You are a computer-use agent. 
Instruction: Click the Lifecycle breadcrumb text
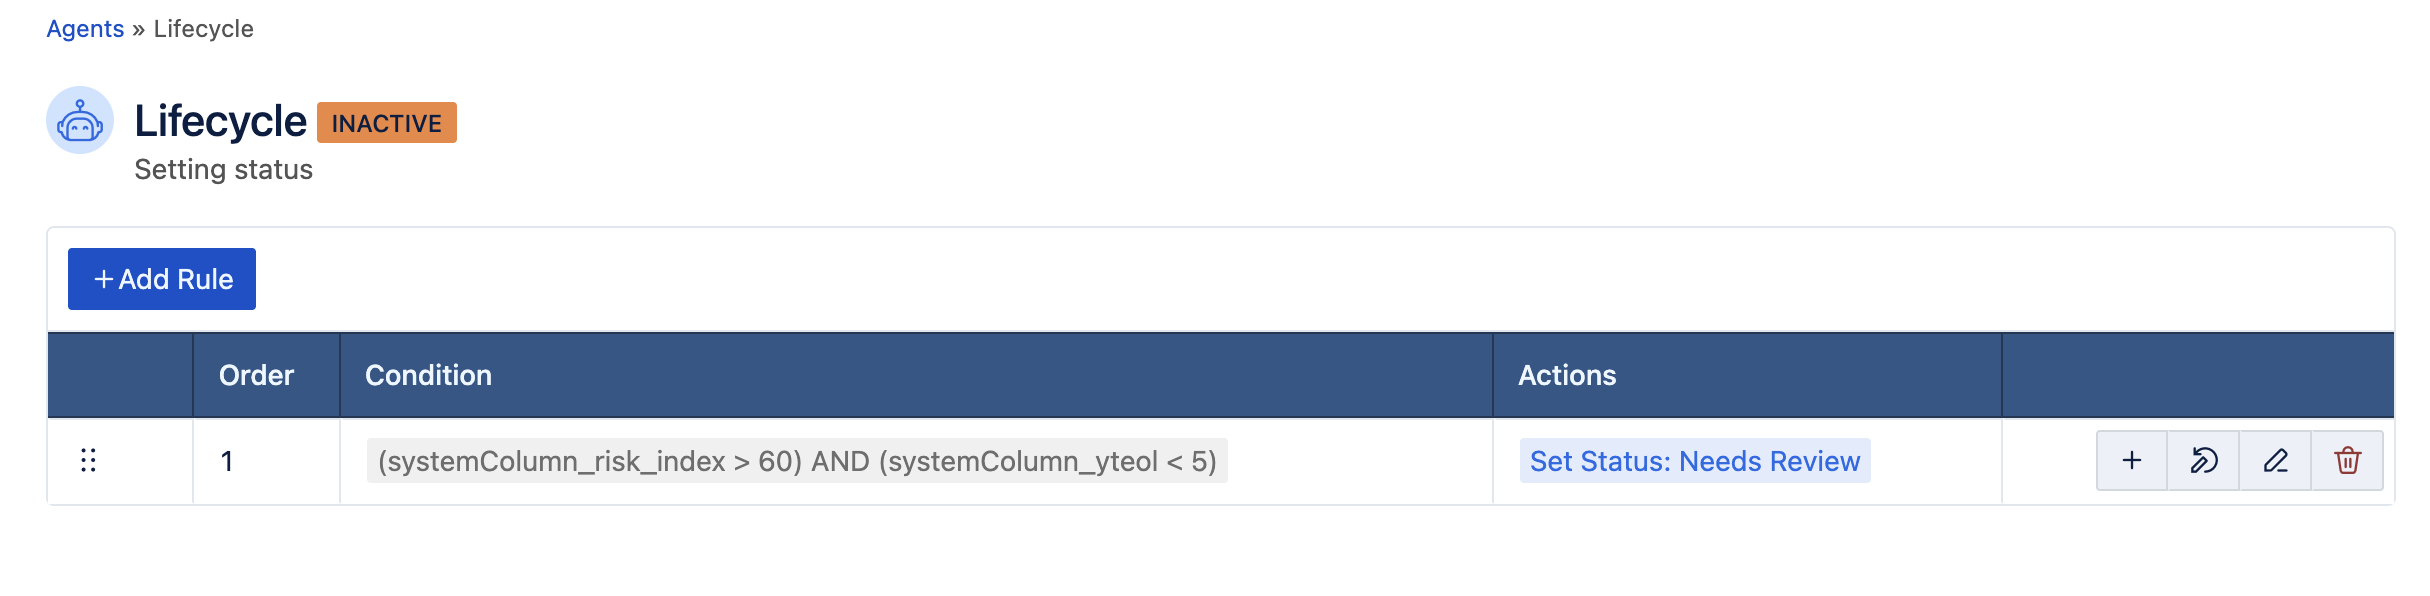tap(203, 29)
